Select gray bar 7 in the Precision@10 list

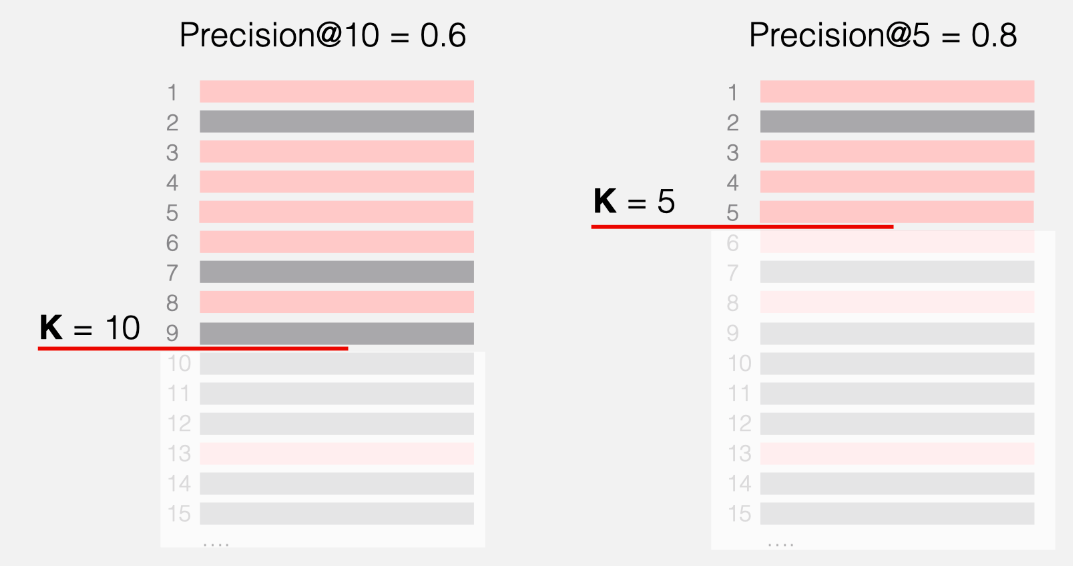[x=336, y=272]
